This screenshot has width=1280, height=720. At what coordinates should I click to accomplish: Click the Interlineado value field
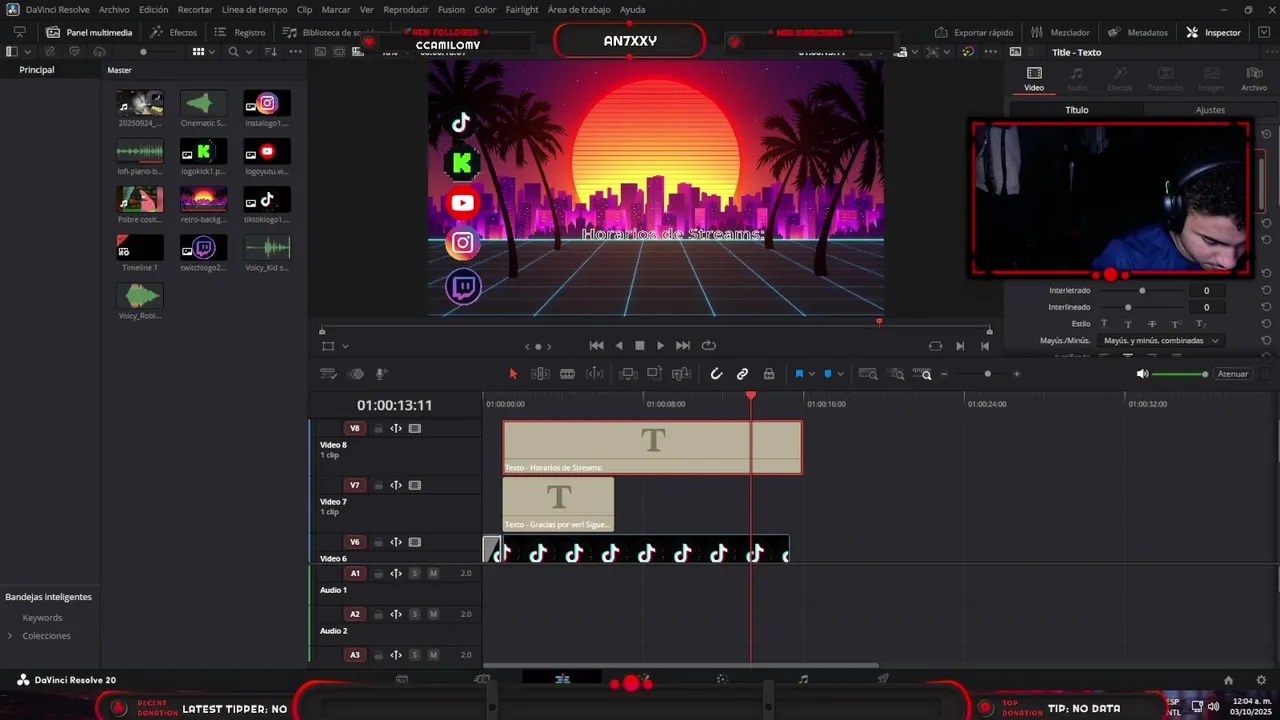(1206, 307)
